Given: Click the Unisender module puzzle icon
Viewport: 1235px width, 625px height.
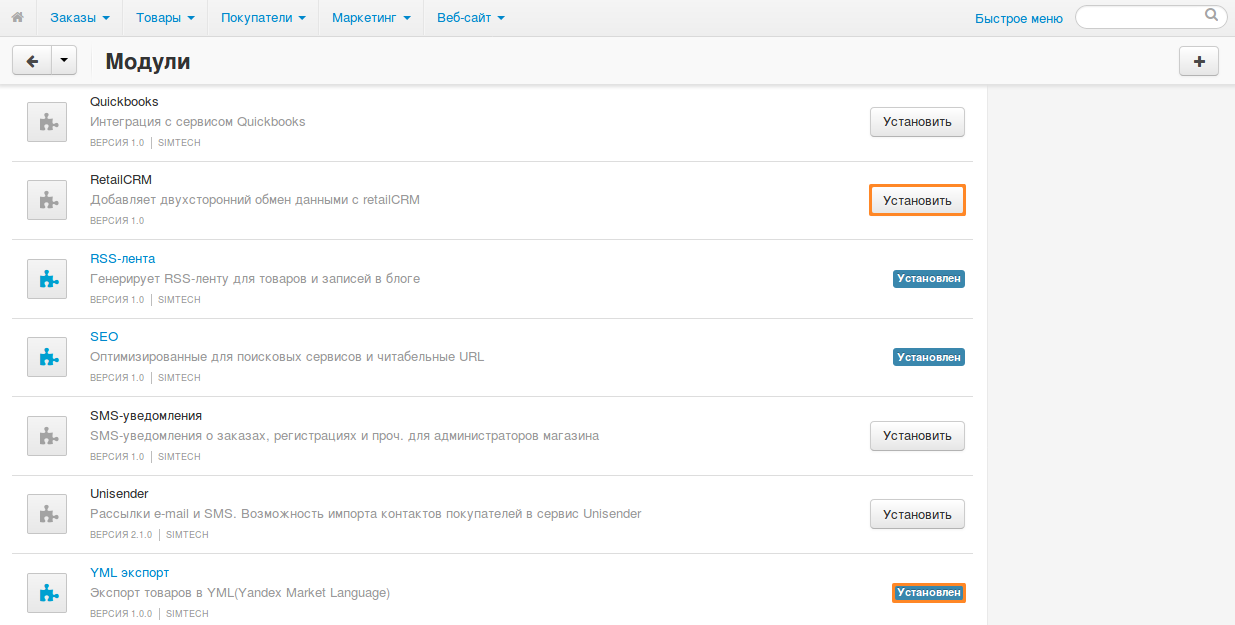Looking at the screenshot, I should (47, 514).
